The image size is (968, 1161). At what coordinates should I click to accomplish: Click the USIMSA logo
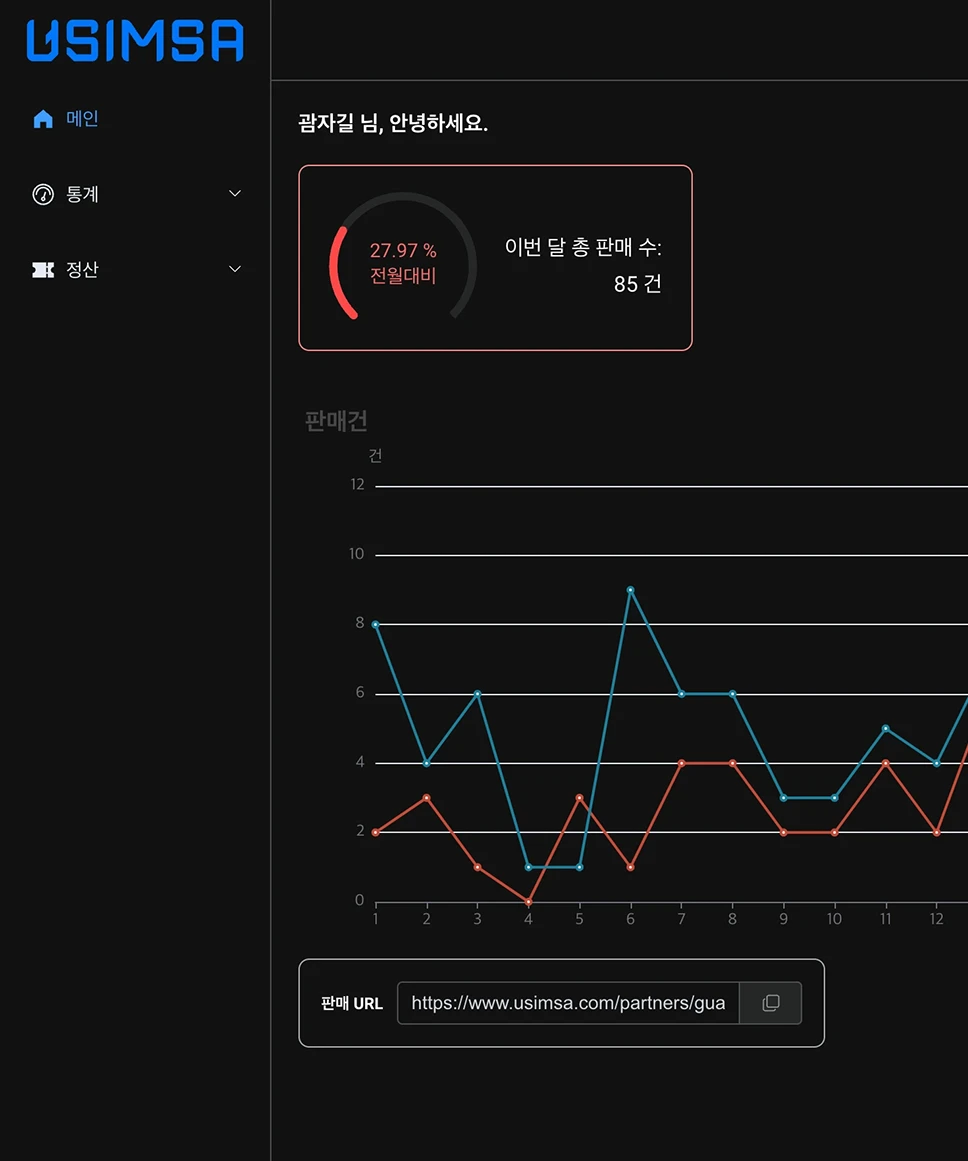(134, 41)
